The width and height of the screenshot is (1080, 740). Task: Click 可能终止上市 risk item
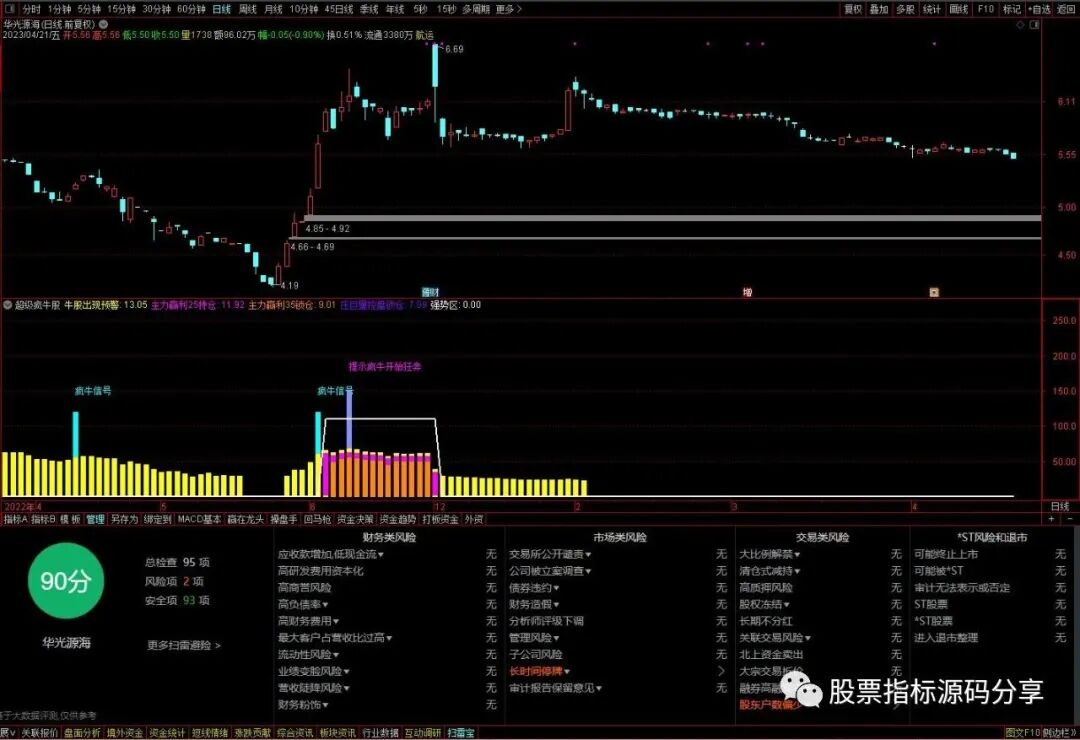click(x=946, y=554)
